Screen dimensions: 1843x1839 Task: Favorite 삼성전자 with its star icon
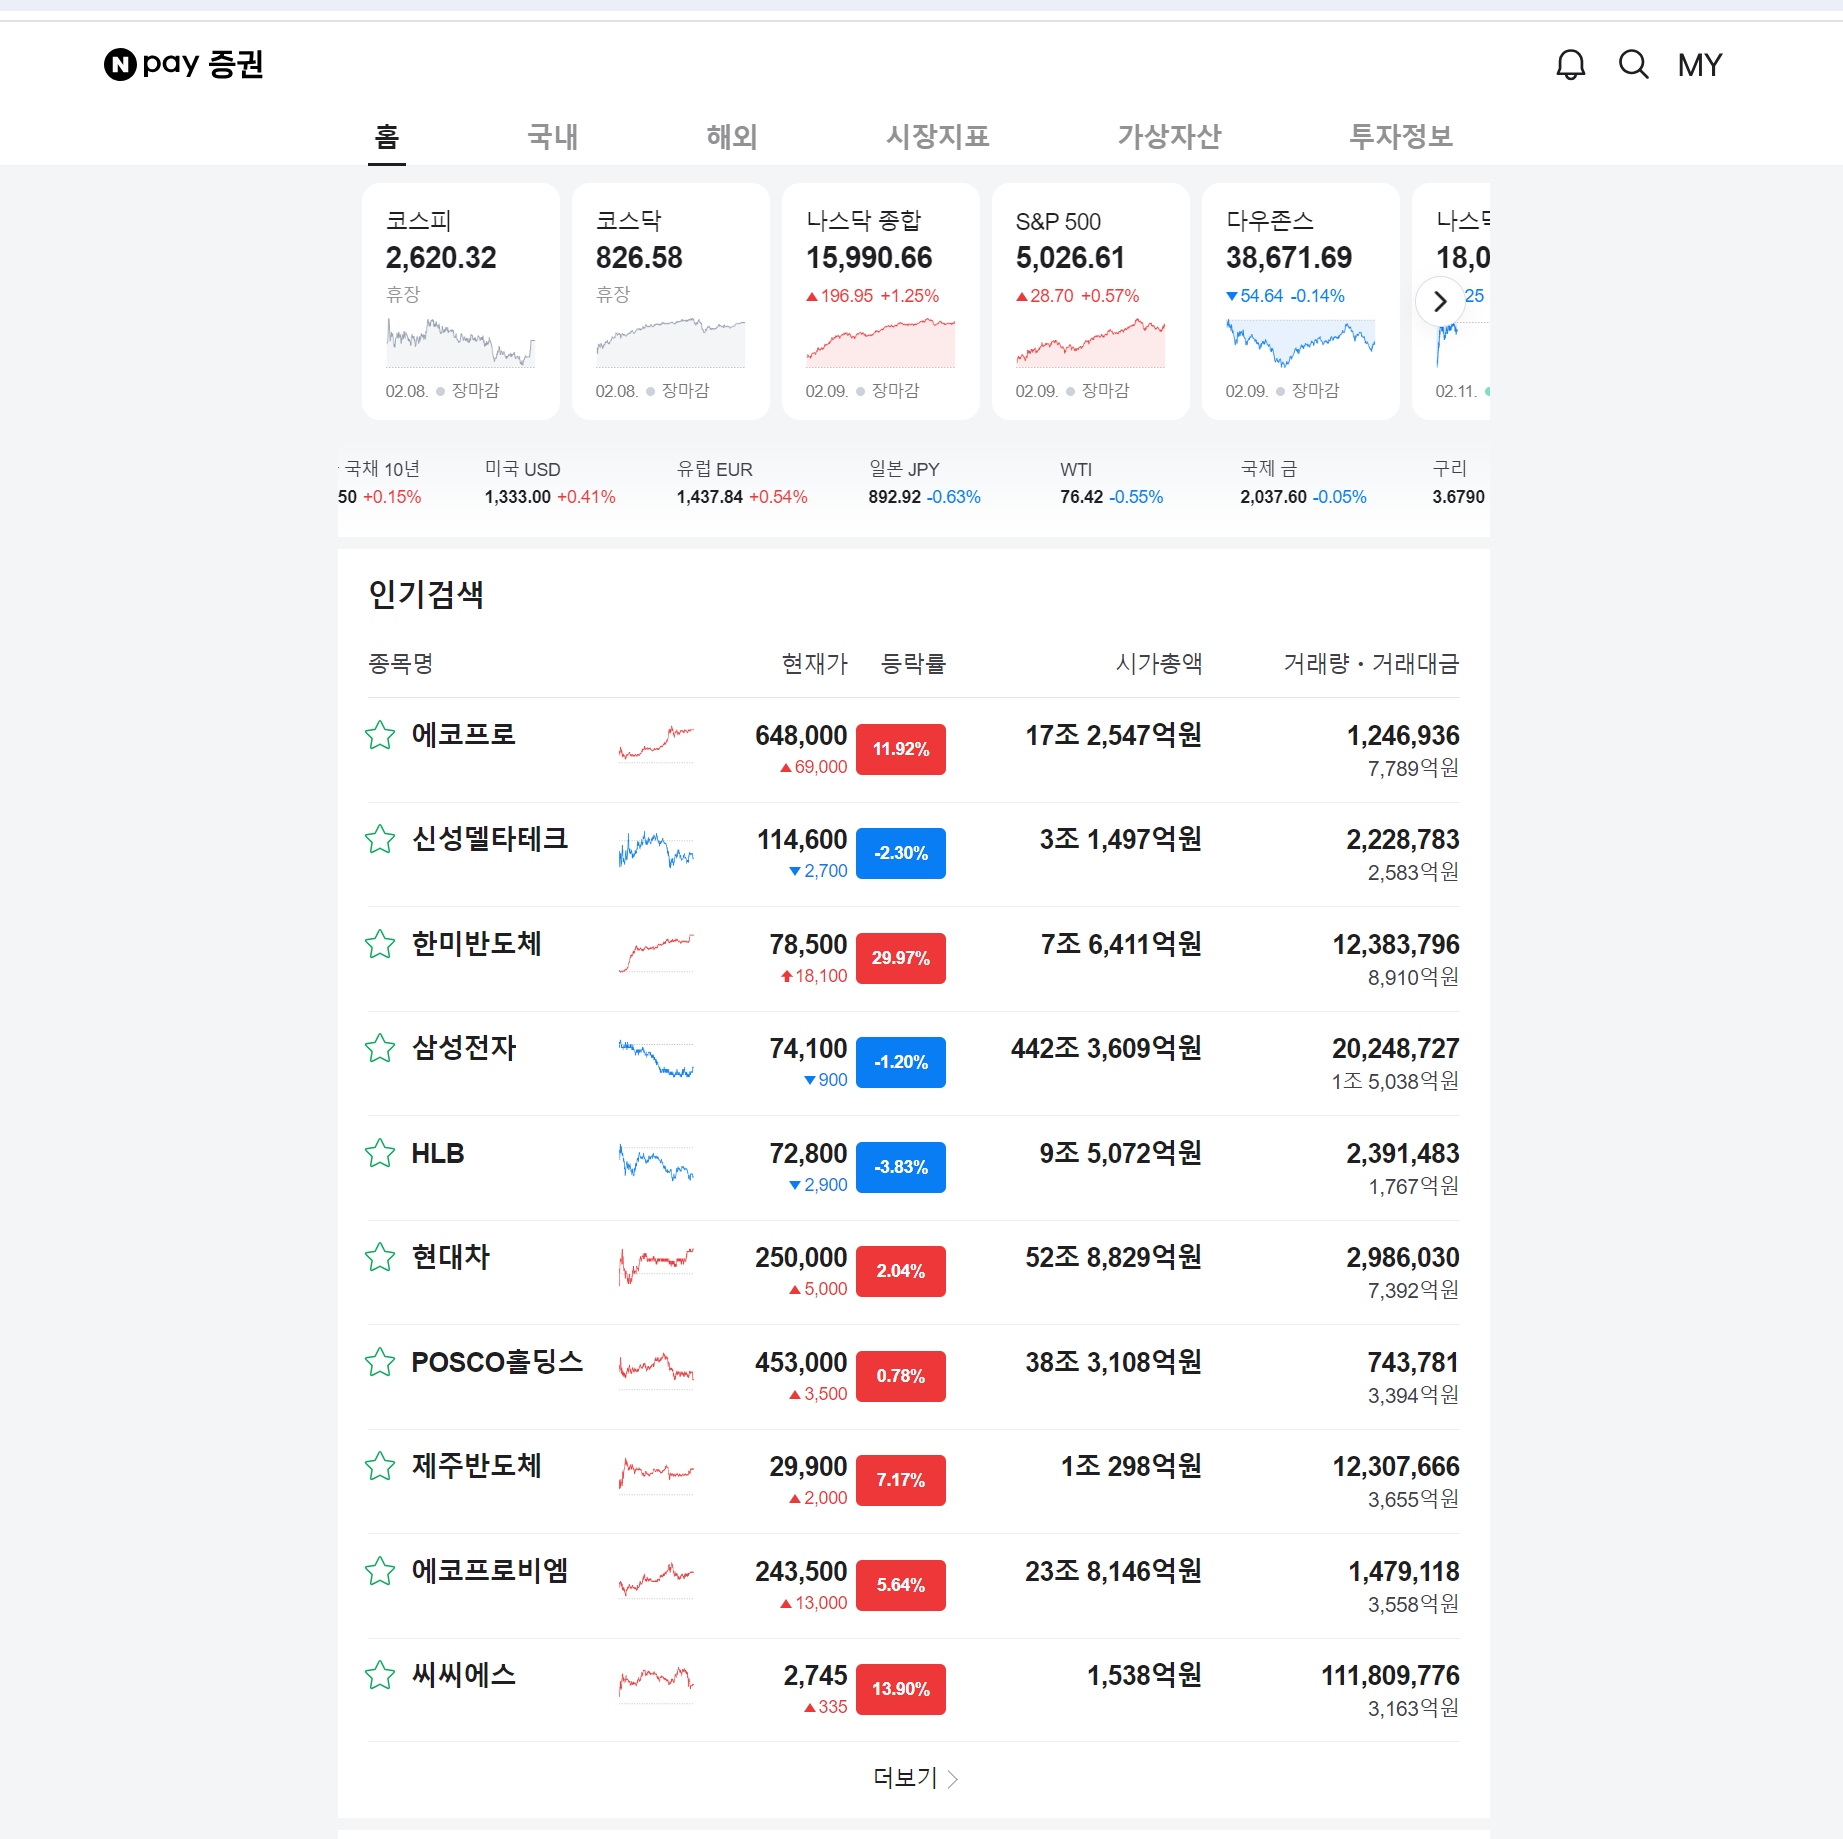point(380,1048)
